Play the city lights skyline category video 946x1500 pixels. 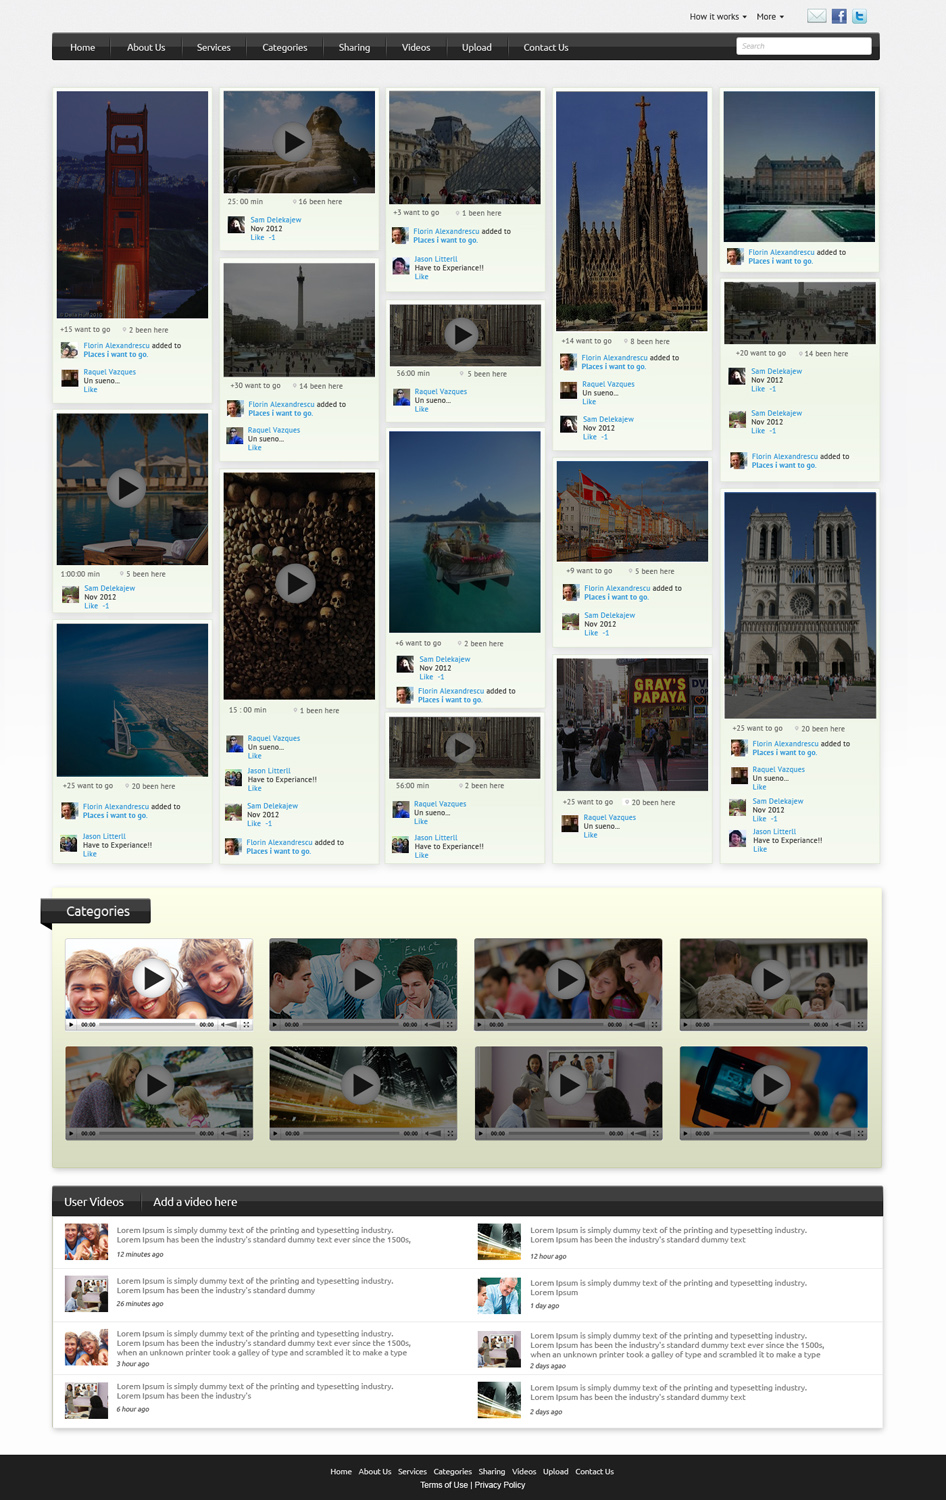pos(363,1084)
